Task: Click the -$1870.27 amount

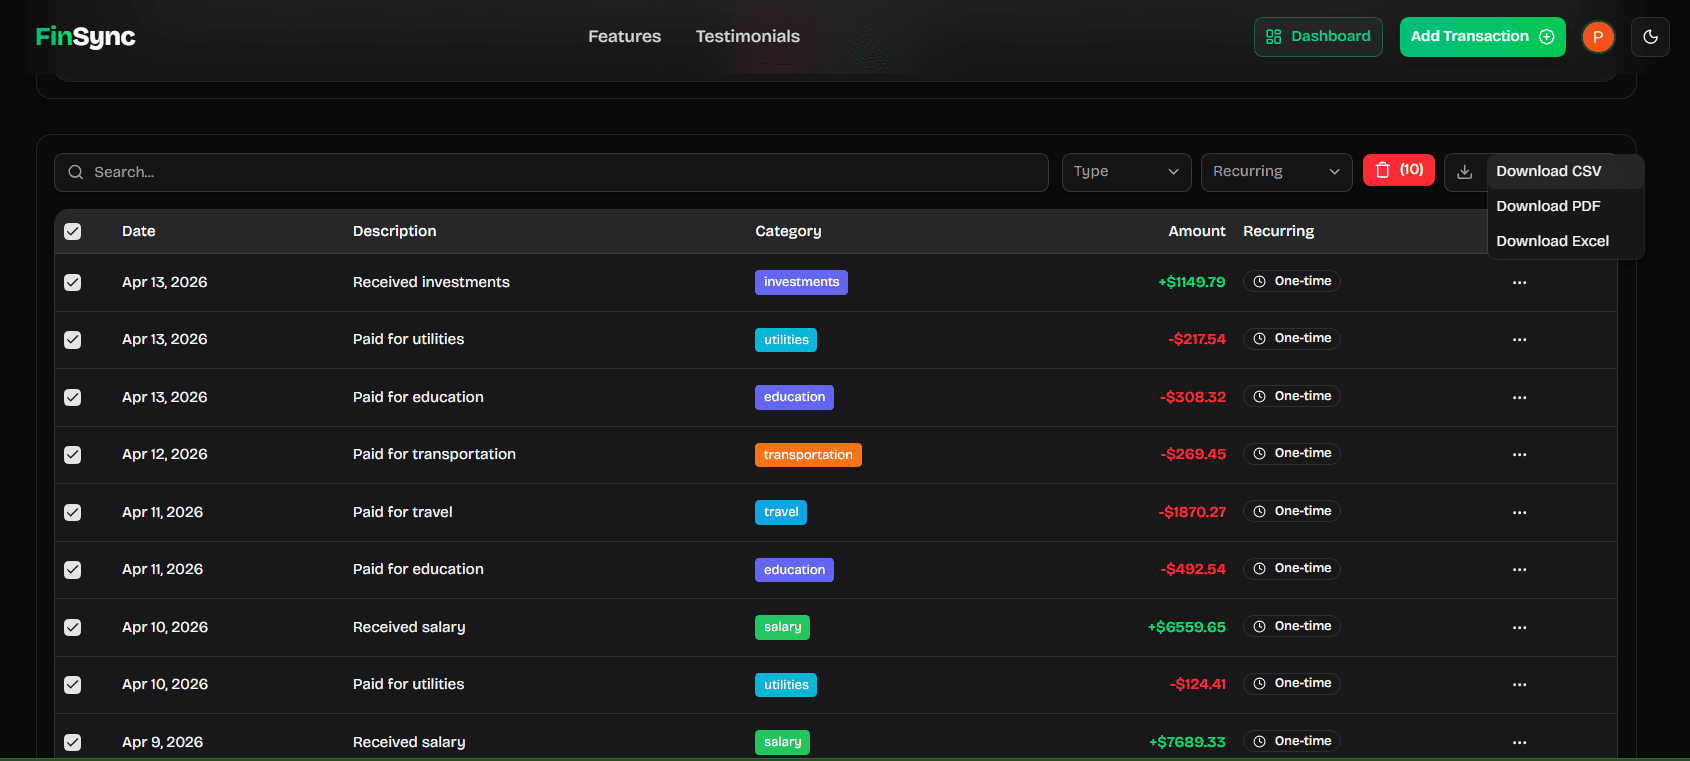Action: coord(1192,512)
